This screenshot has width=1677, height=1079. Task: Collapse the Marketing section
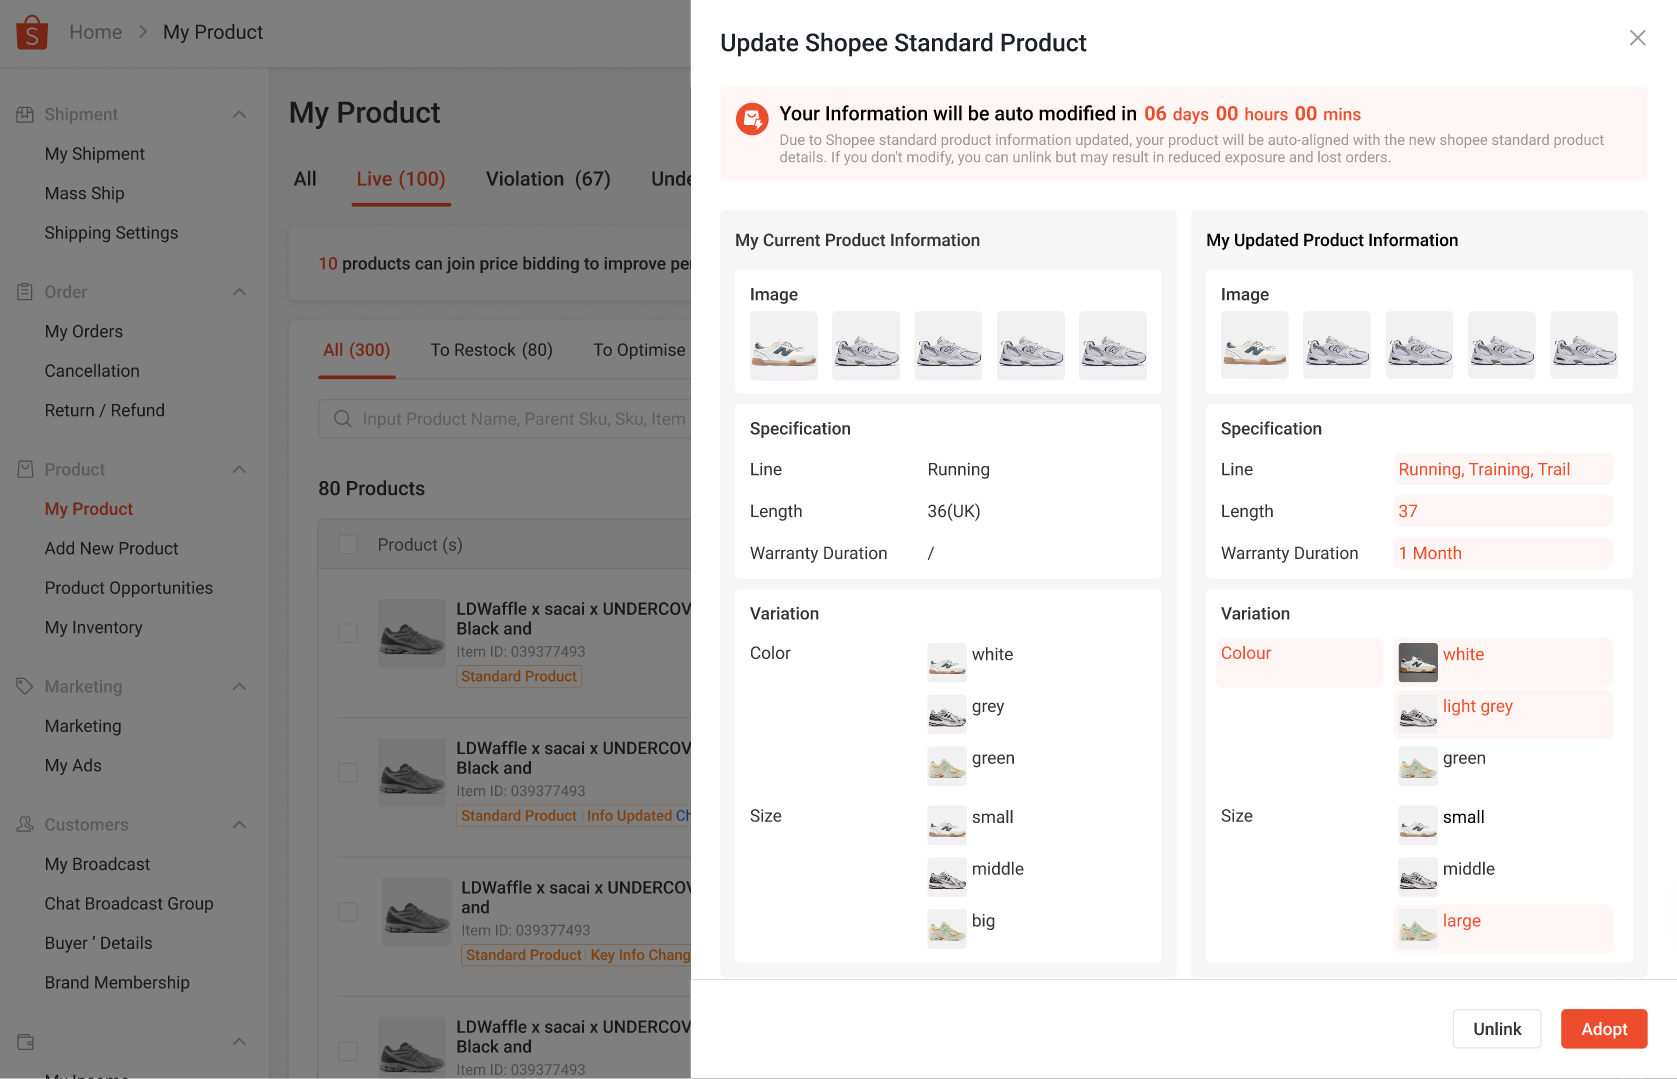[239, 686]
